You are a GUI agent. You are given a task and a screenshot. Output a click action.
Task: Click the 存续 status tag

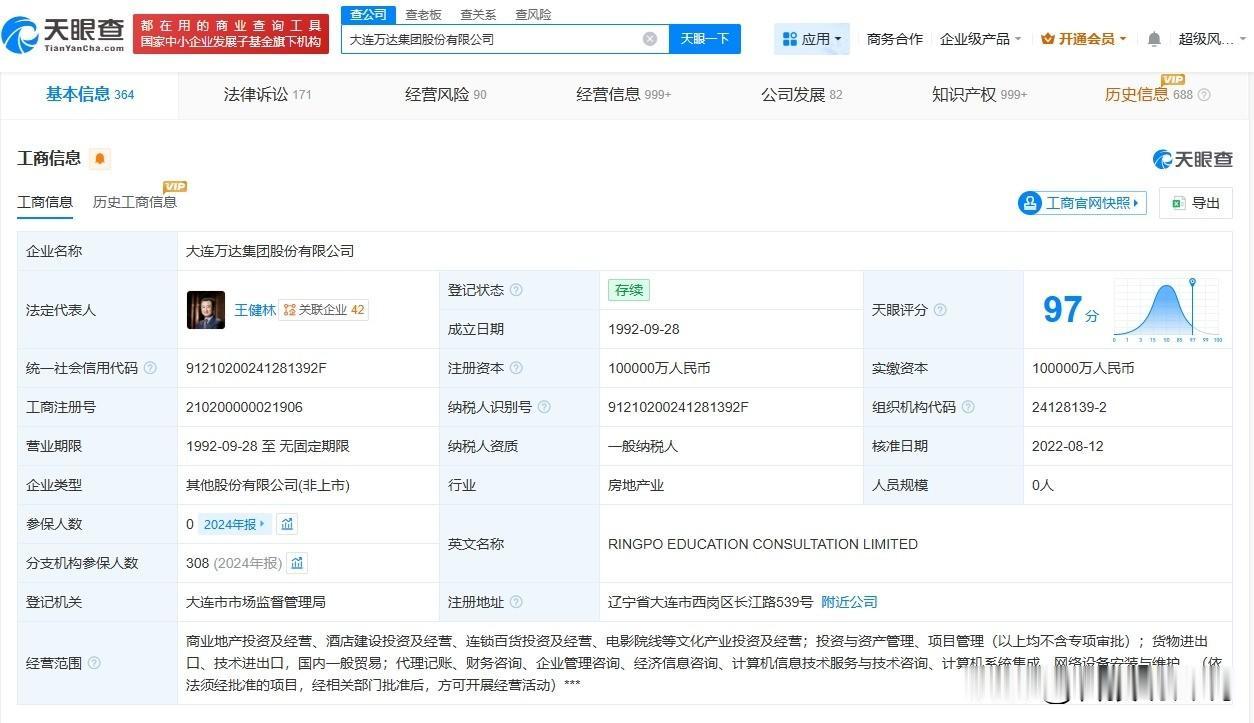point(629,290)
